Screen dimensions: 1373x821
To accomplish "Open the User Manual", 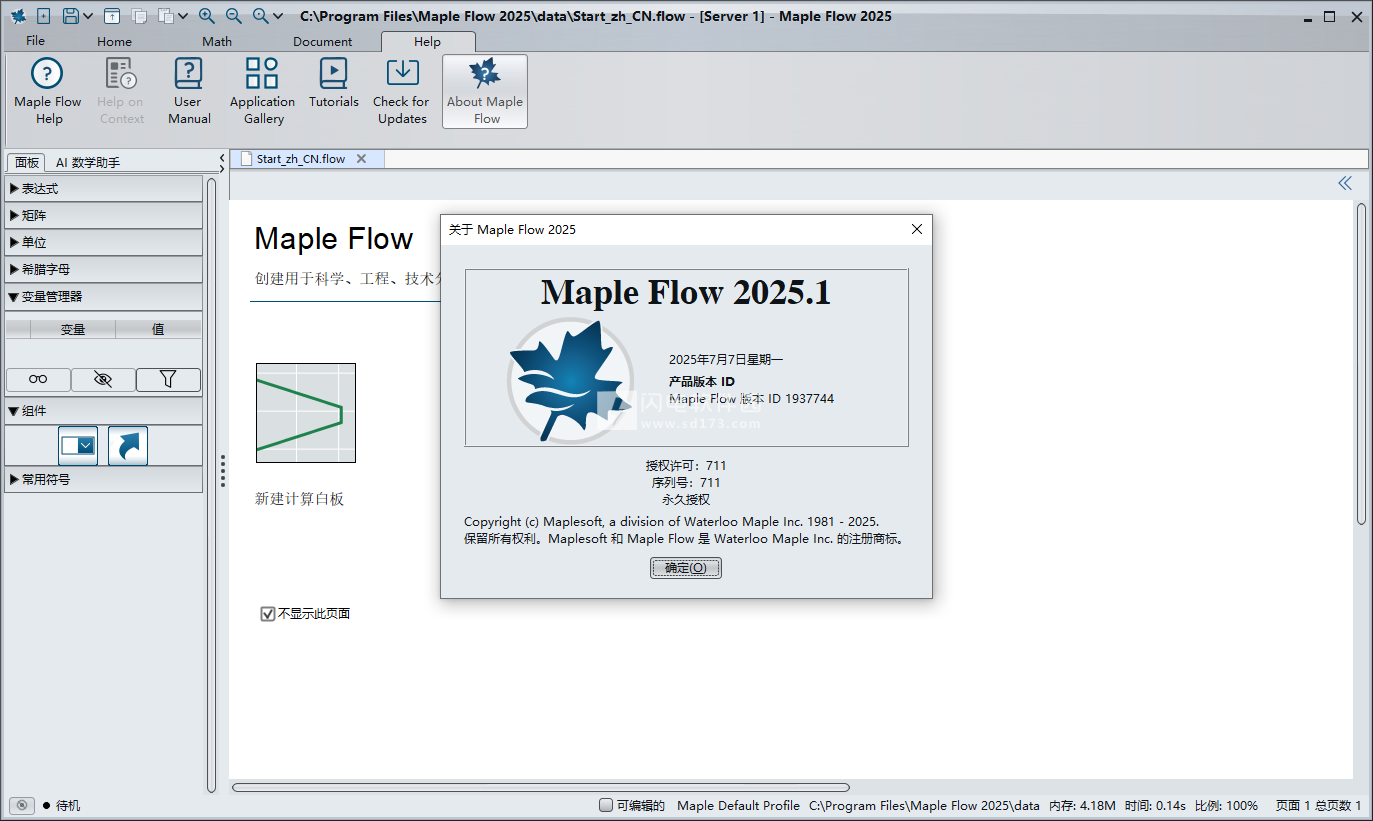I will (189, 92).
